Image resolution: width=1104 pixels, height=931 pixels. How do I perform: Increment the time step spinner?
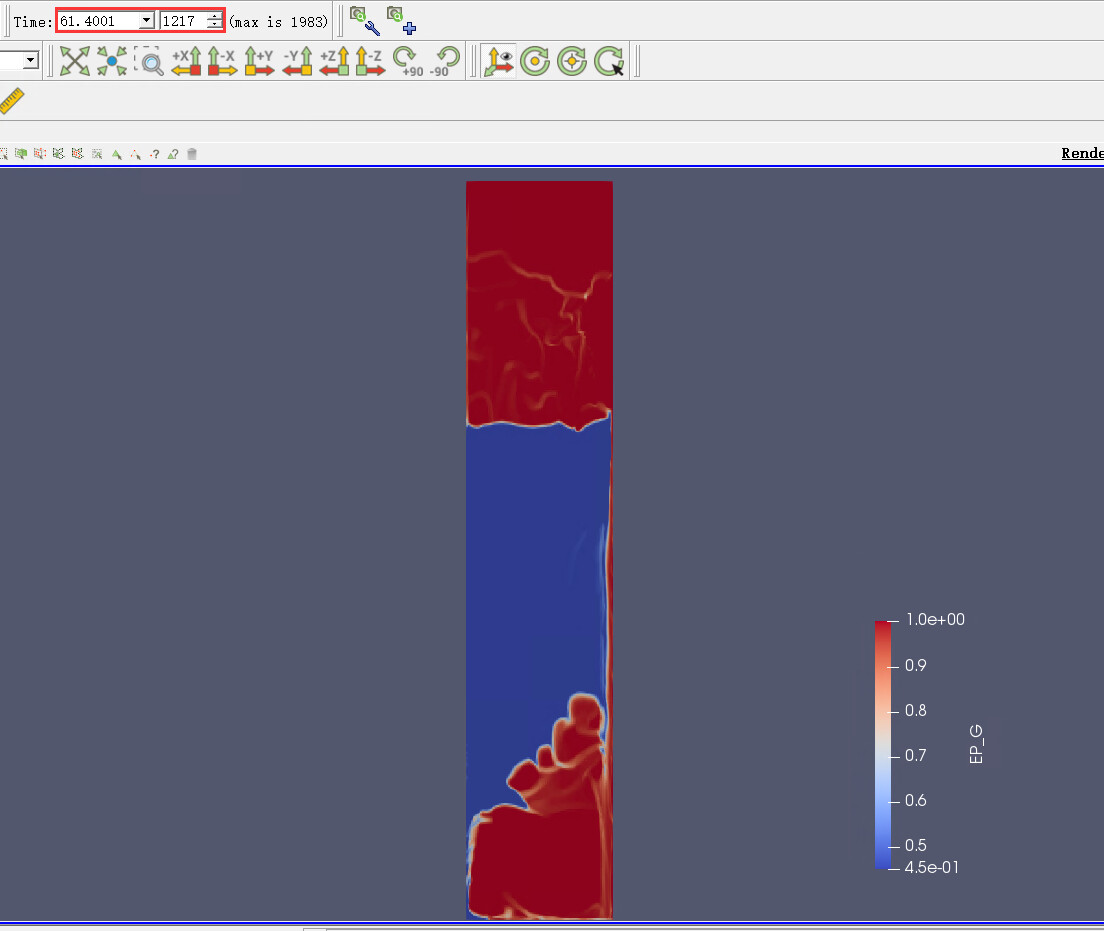point(214,16)
